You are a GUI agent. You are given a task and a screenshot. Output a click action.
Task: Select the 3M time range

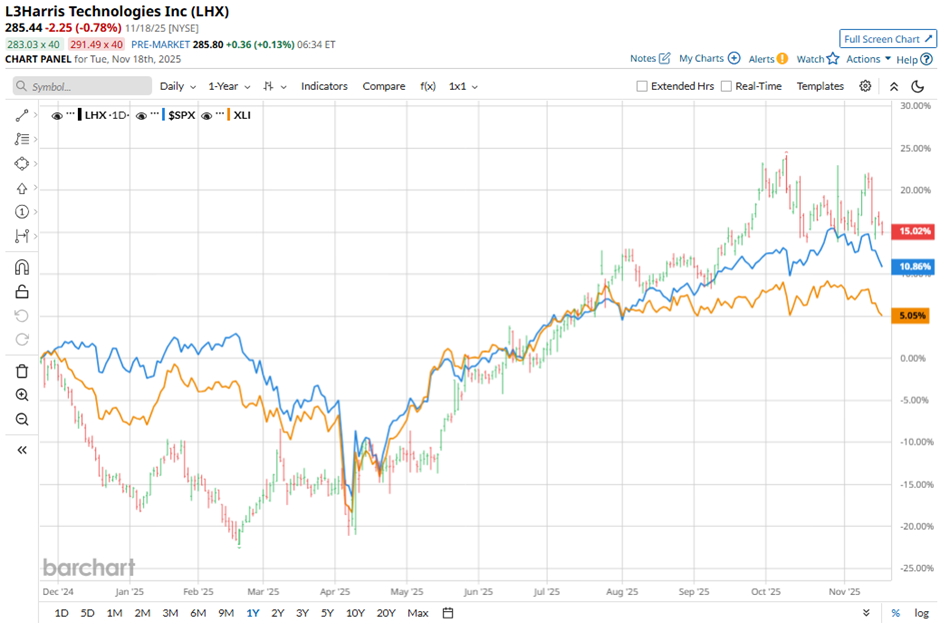[170, 613]
